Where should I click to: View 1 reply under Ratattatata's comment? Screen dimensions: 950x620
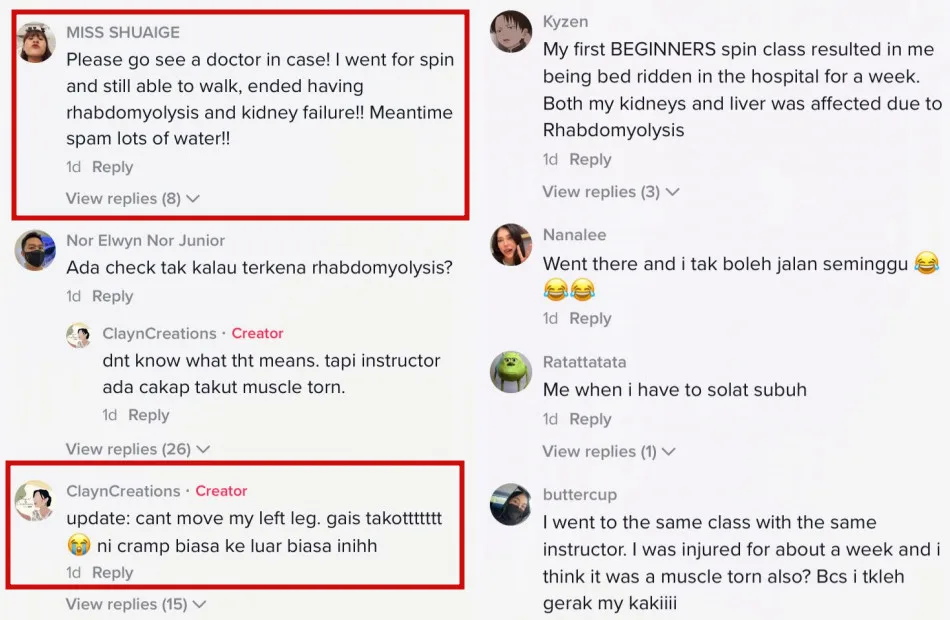(608, 451)
